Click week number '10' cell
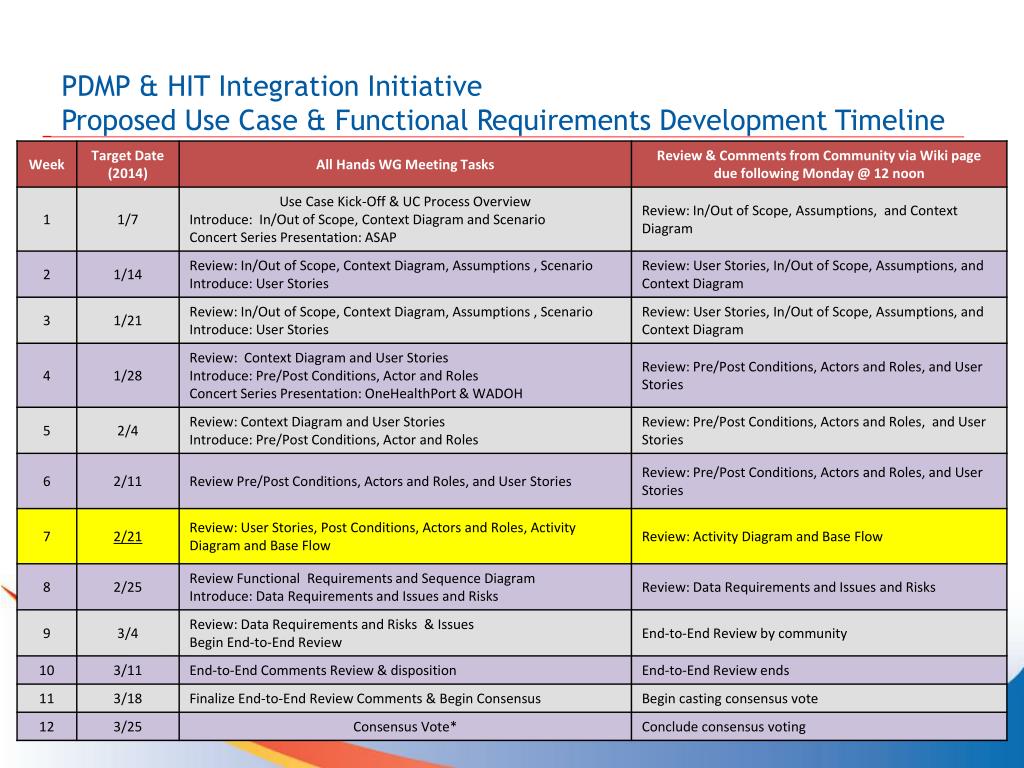The width and height of the screenshot is (1024, 768). (x=46, y=670)
